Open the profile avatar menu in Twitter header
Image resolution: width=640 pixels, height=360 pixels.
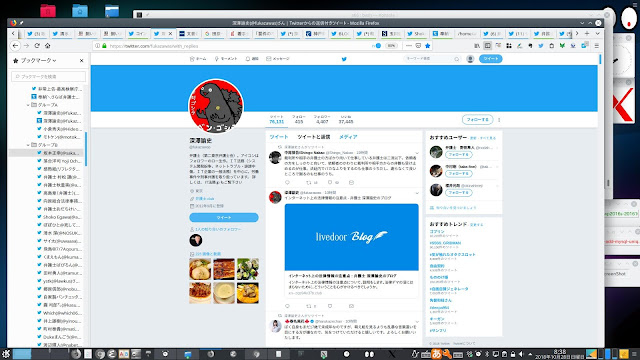pos(470,59)
